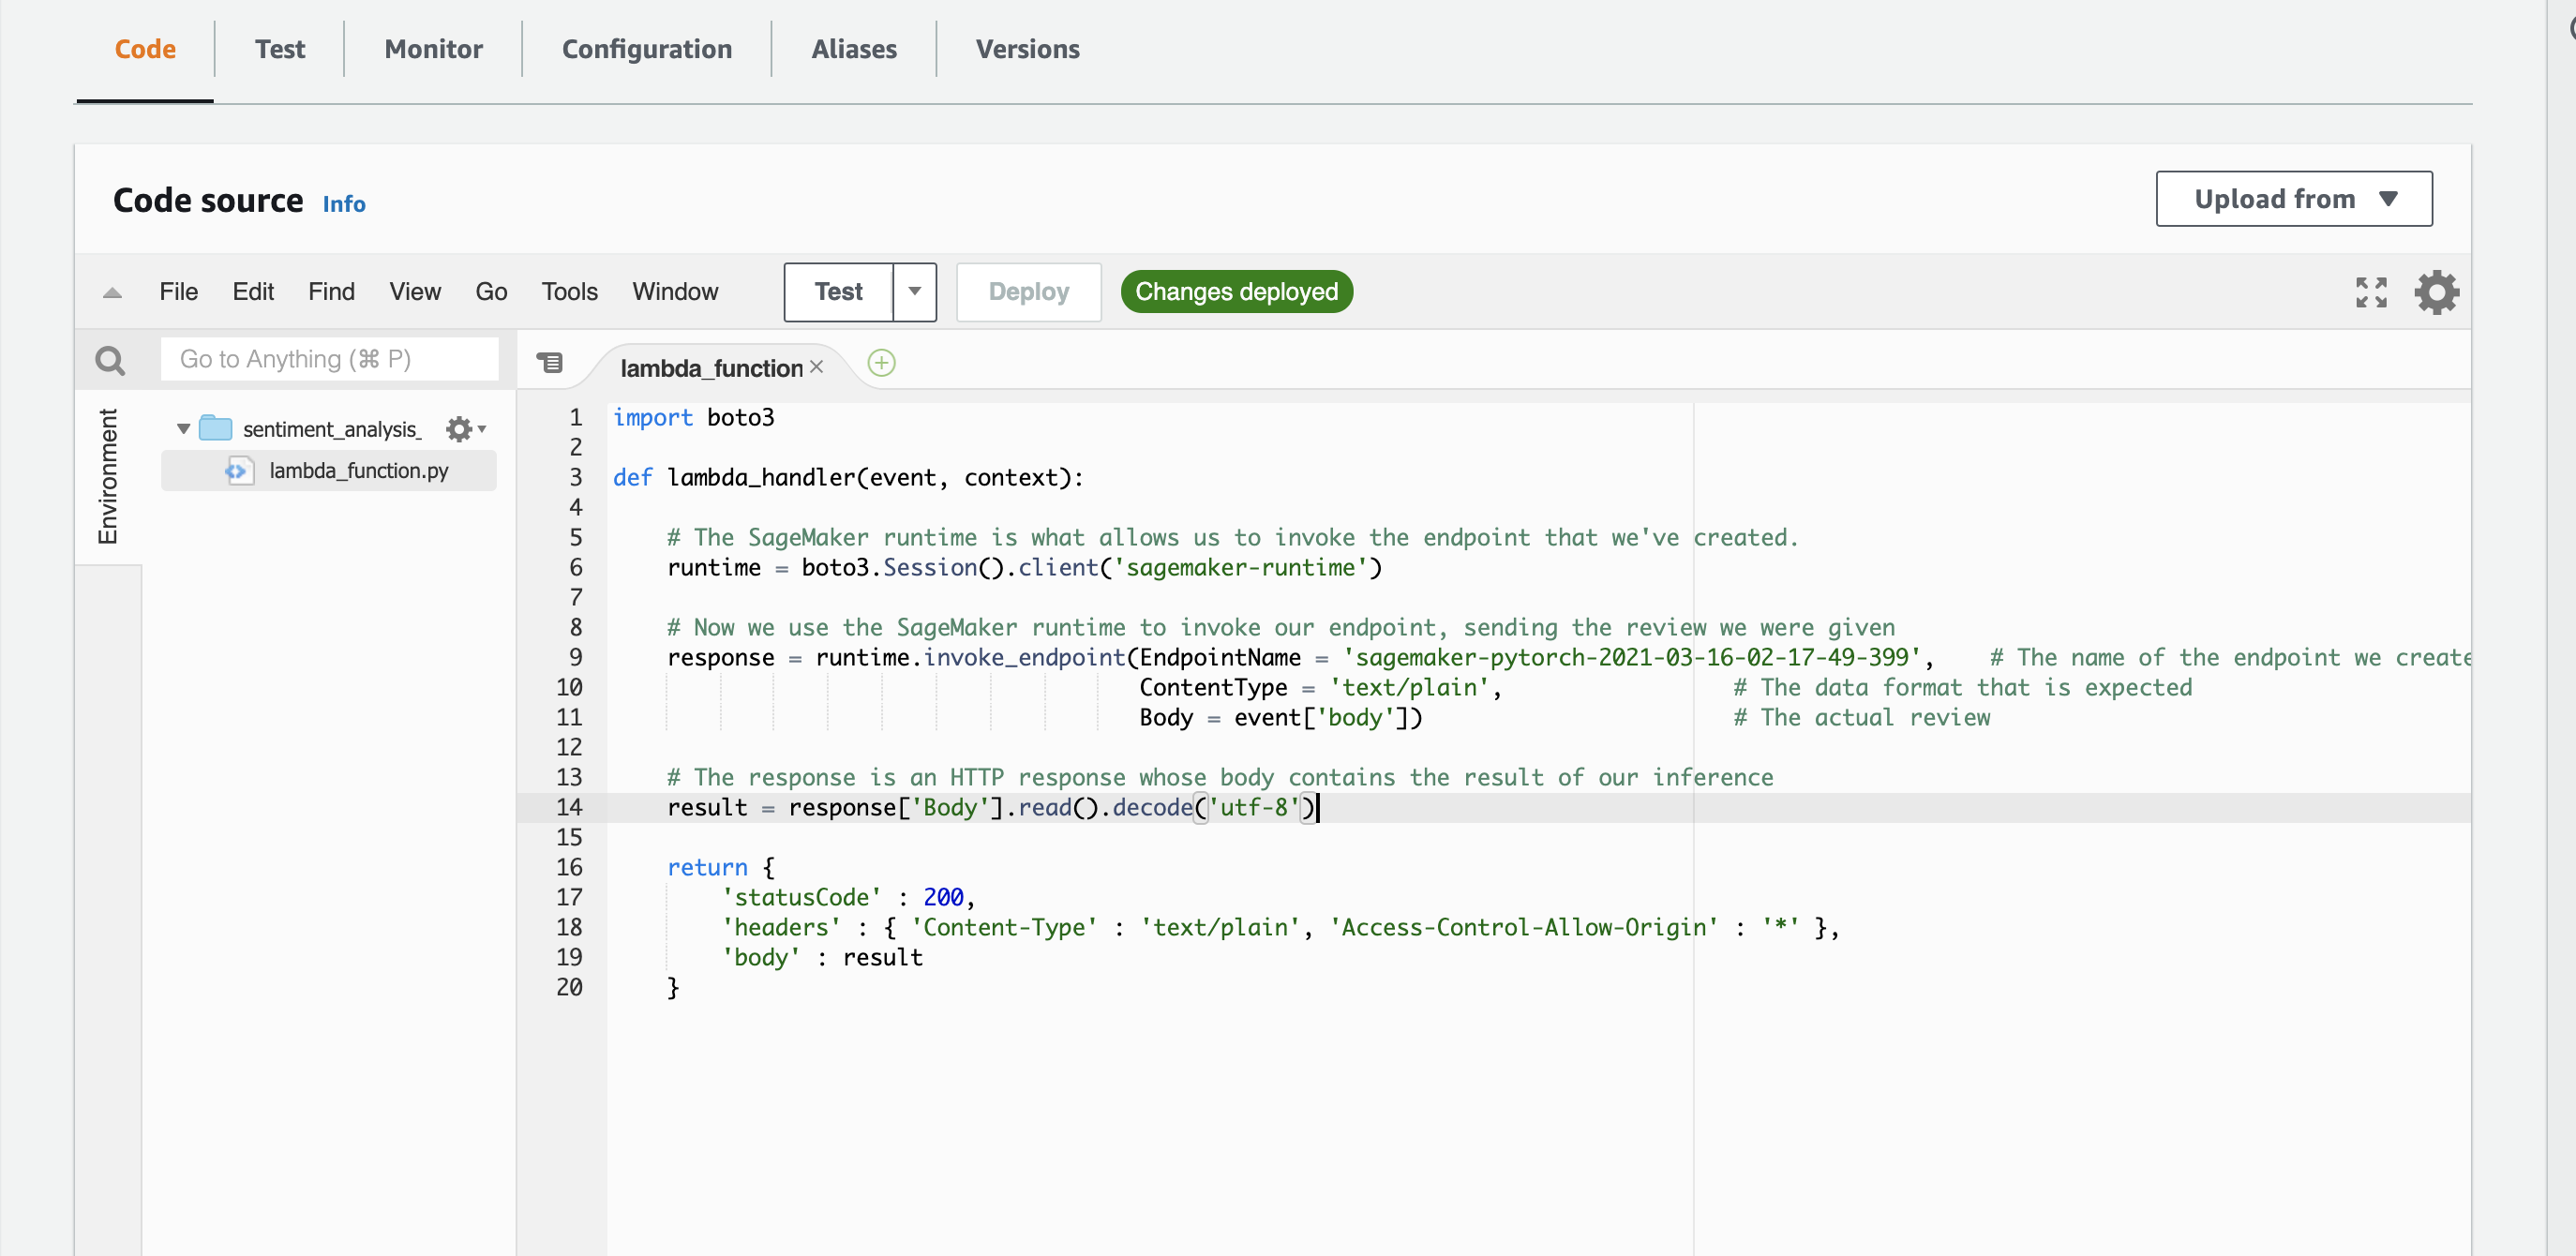This screenshot has height=1256, width=2576.
Task: Click the search magnifier icon
Action: [110, 360]
